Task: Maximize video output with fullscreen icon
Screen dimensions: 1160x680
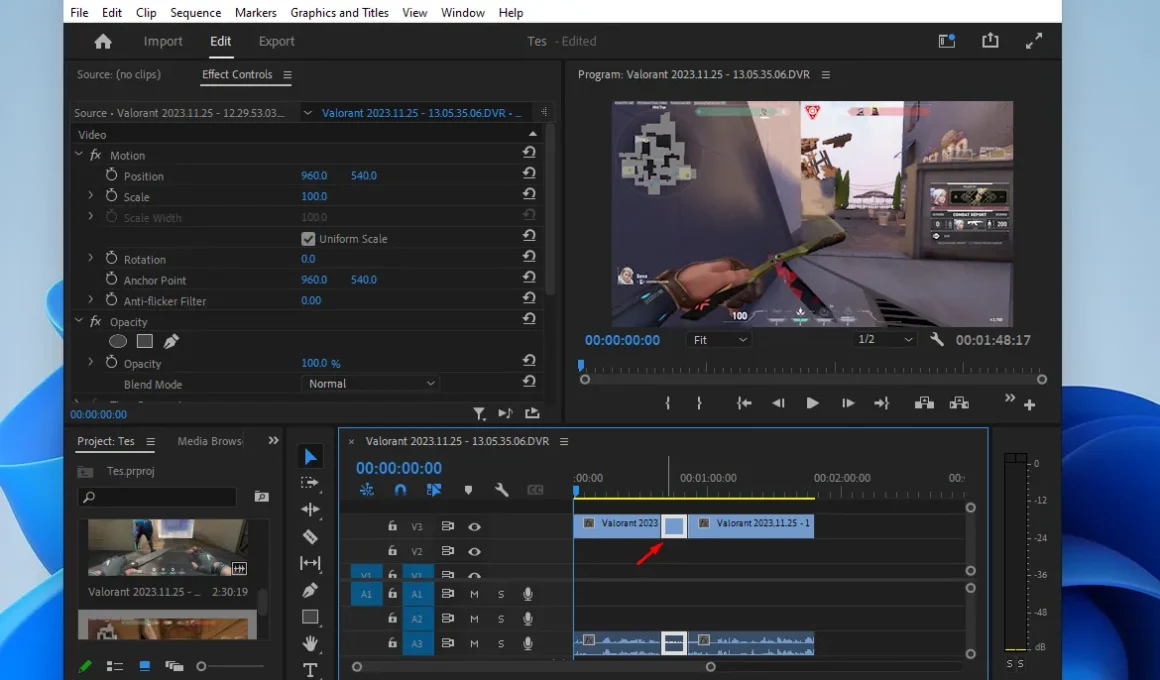Action: tap(1033, 41)
